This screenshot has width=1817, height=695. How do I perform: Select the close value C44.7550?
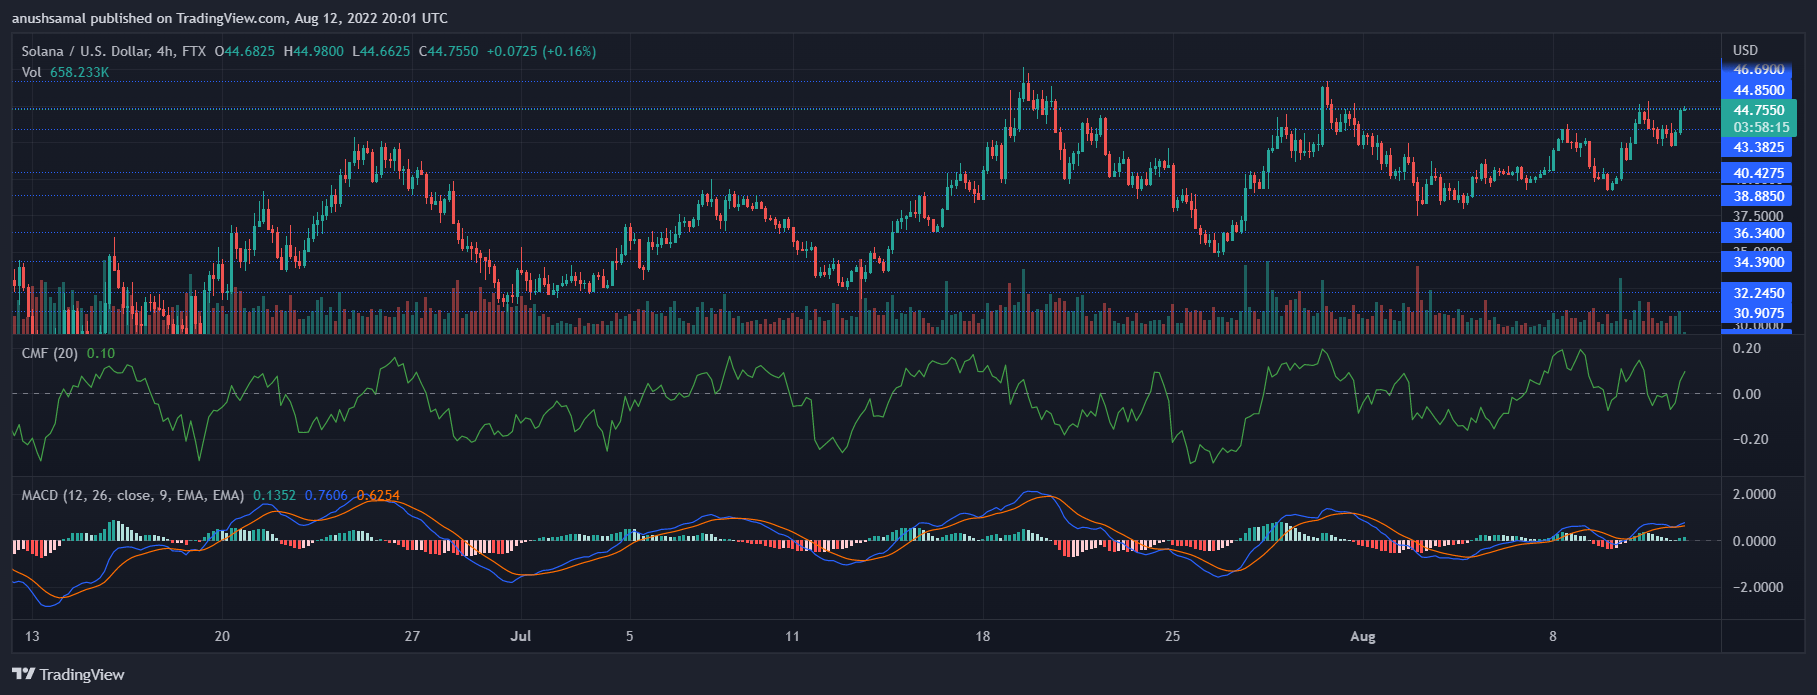448,51
